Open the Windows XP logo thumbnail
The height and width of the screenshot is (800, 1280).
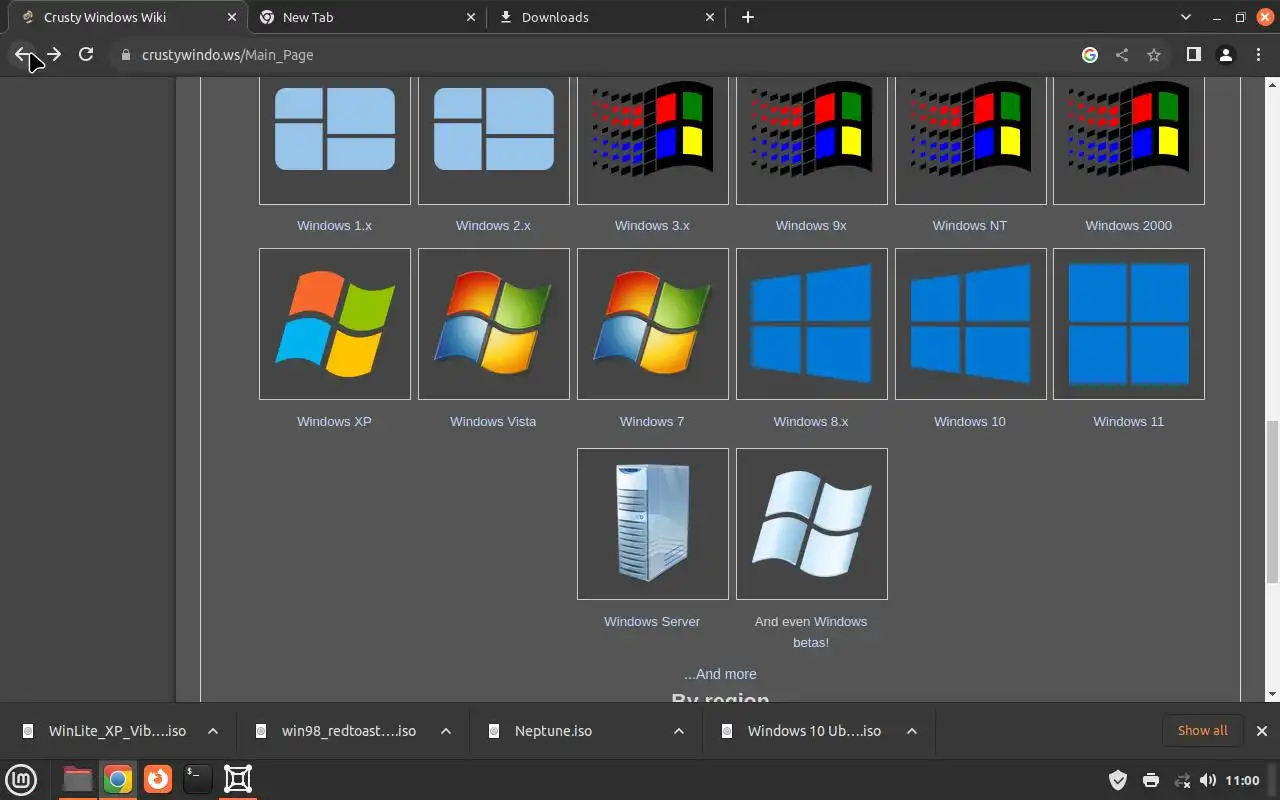(335, 324)
